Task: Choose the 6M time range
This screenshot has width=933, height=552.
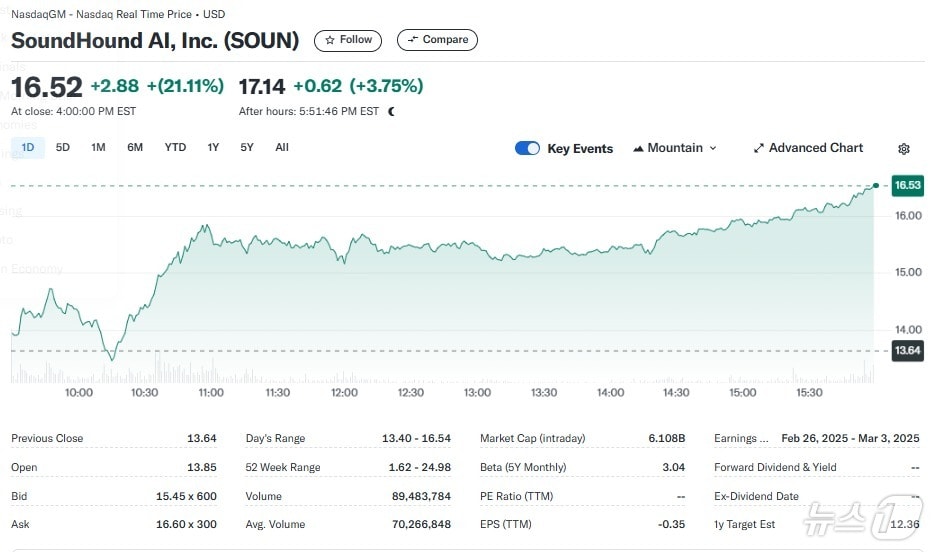Action: tap(135, 148)
